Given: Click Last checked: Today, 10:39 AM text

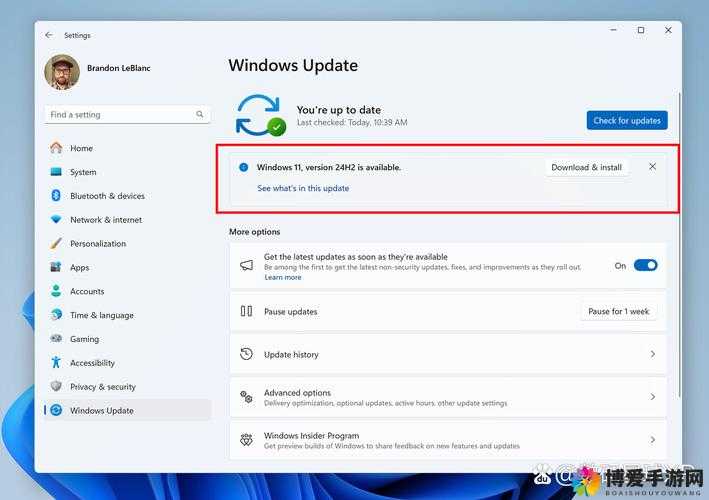Looking at the screenshot, I should 352,122.
